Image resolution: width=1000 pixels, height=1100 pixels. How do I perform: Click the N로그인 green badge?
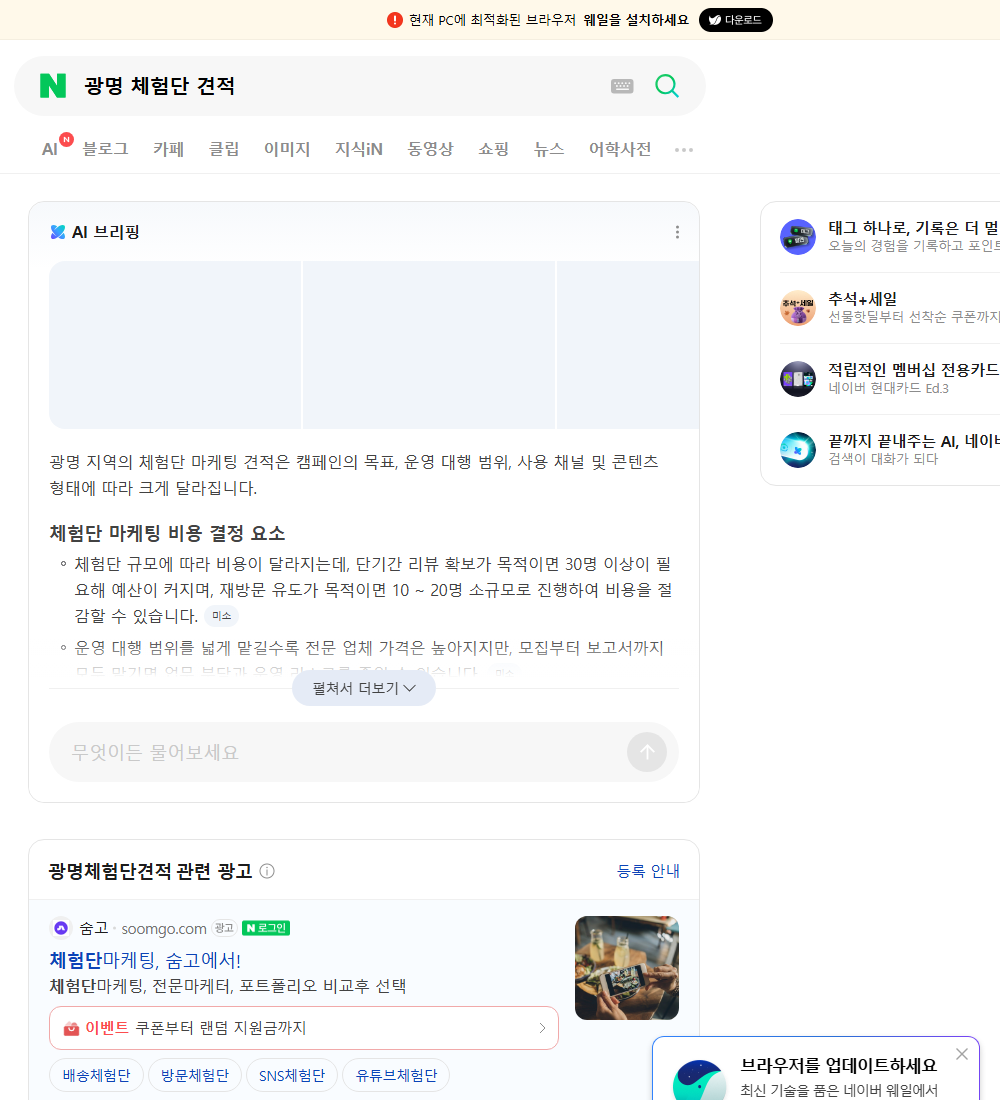click(266, 928)
